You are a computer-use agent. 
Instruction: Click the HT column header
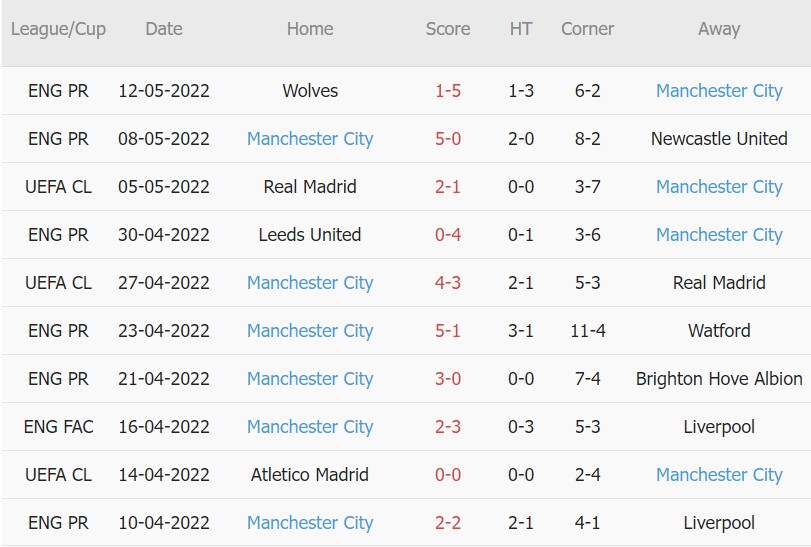521,29
